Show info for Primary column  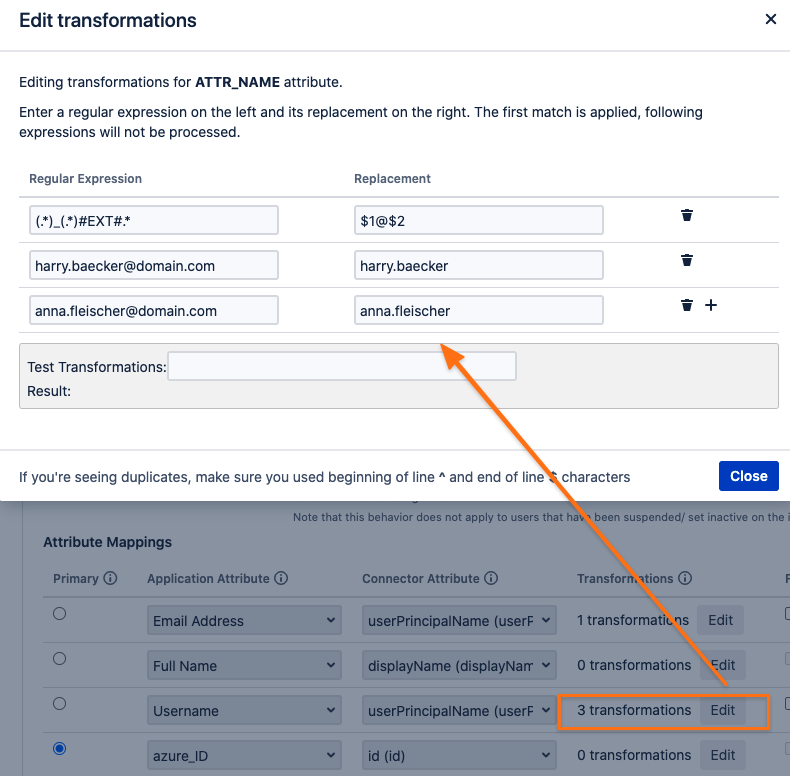point(110,578)
